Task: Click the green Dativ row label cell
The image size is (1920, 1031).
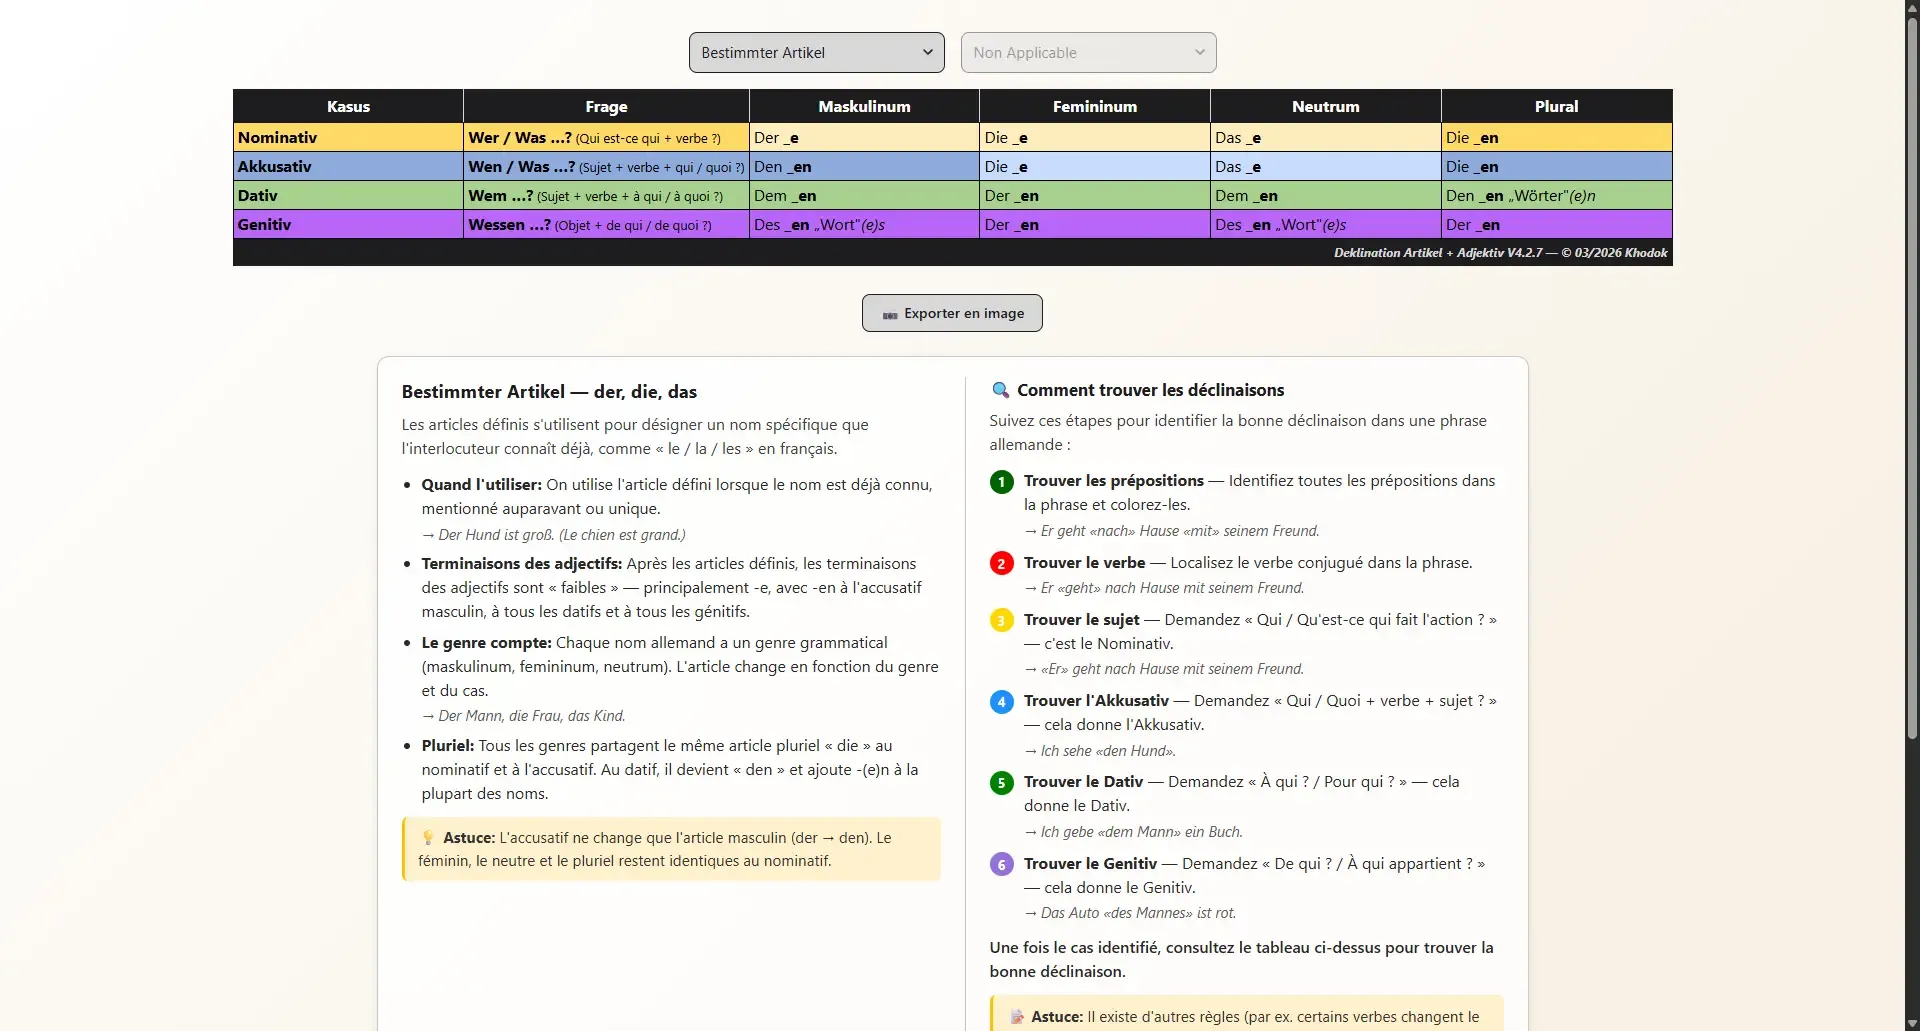Action: point(348,195)
